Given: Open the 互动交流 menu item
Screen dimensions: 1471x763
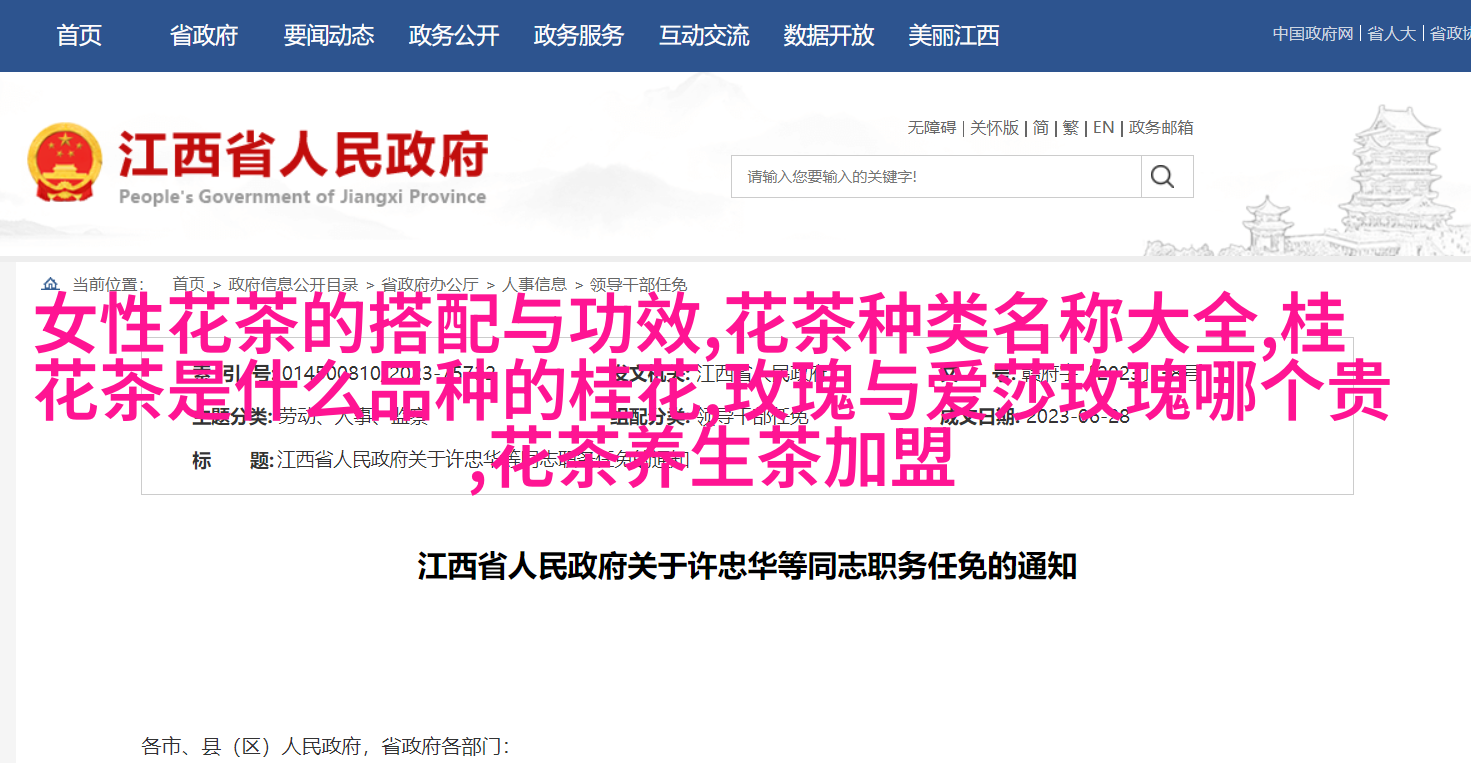Looking at the screenshot, I should click(704, 36).
